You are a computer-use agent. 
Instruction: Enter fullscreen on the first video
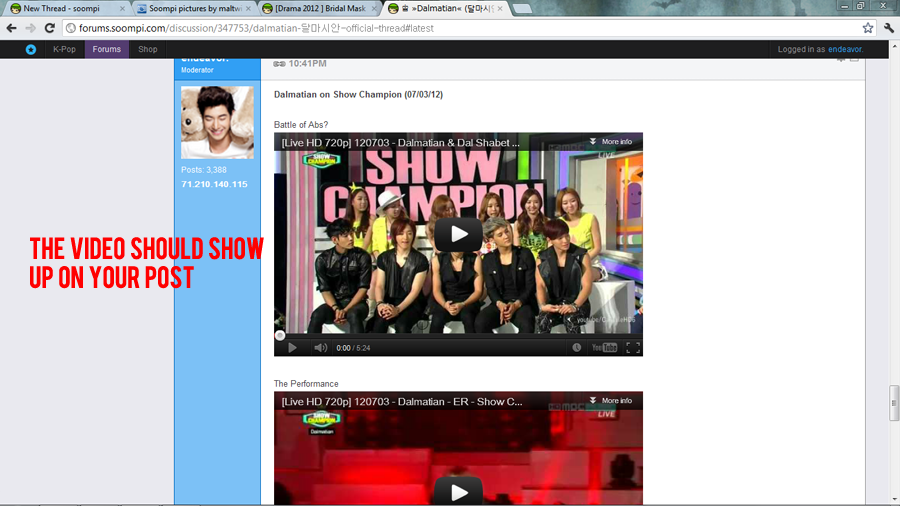pyautogui.click(x=633, y=348)
